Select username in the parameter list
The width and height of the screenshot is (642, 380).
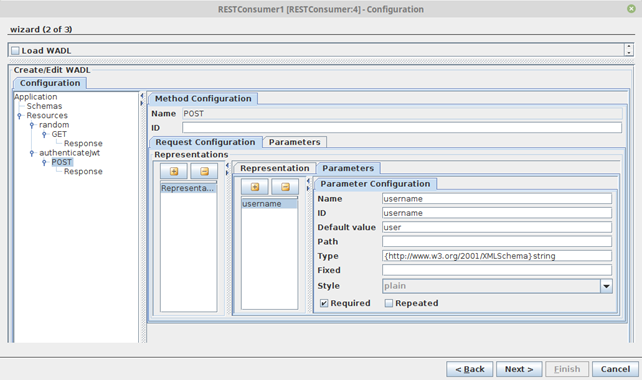269,204
